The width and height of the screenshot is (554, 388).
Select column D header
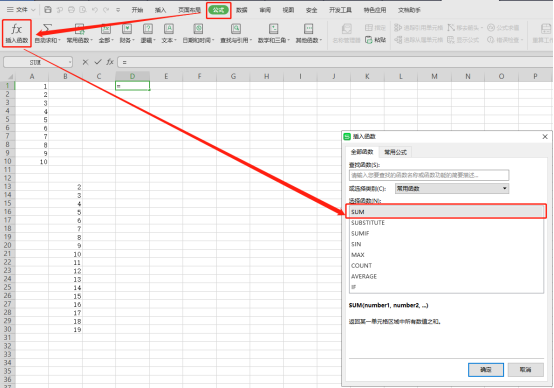coord(132,76)
